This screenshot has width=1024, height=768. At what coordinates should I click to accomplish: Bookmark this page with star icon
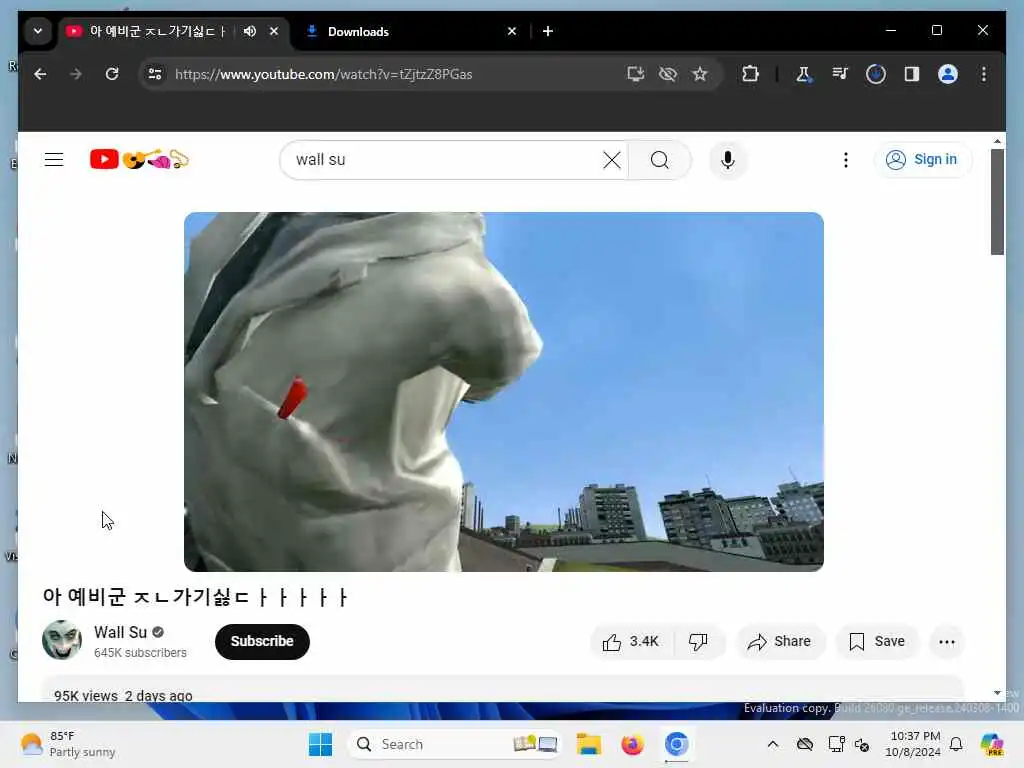pyautogui.click(x=700, y=74)
